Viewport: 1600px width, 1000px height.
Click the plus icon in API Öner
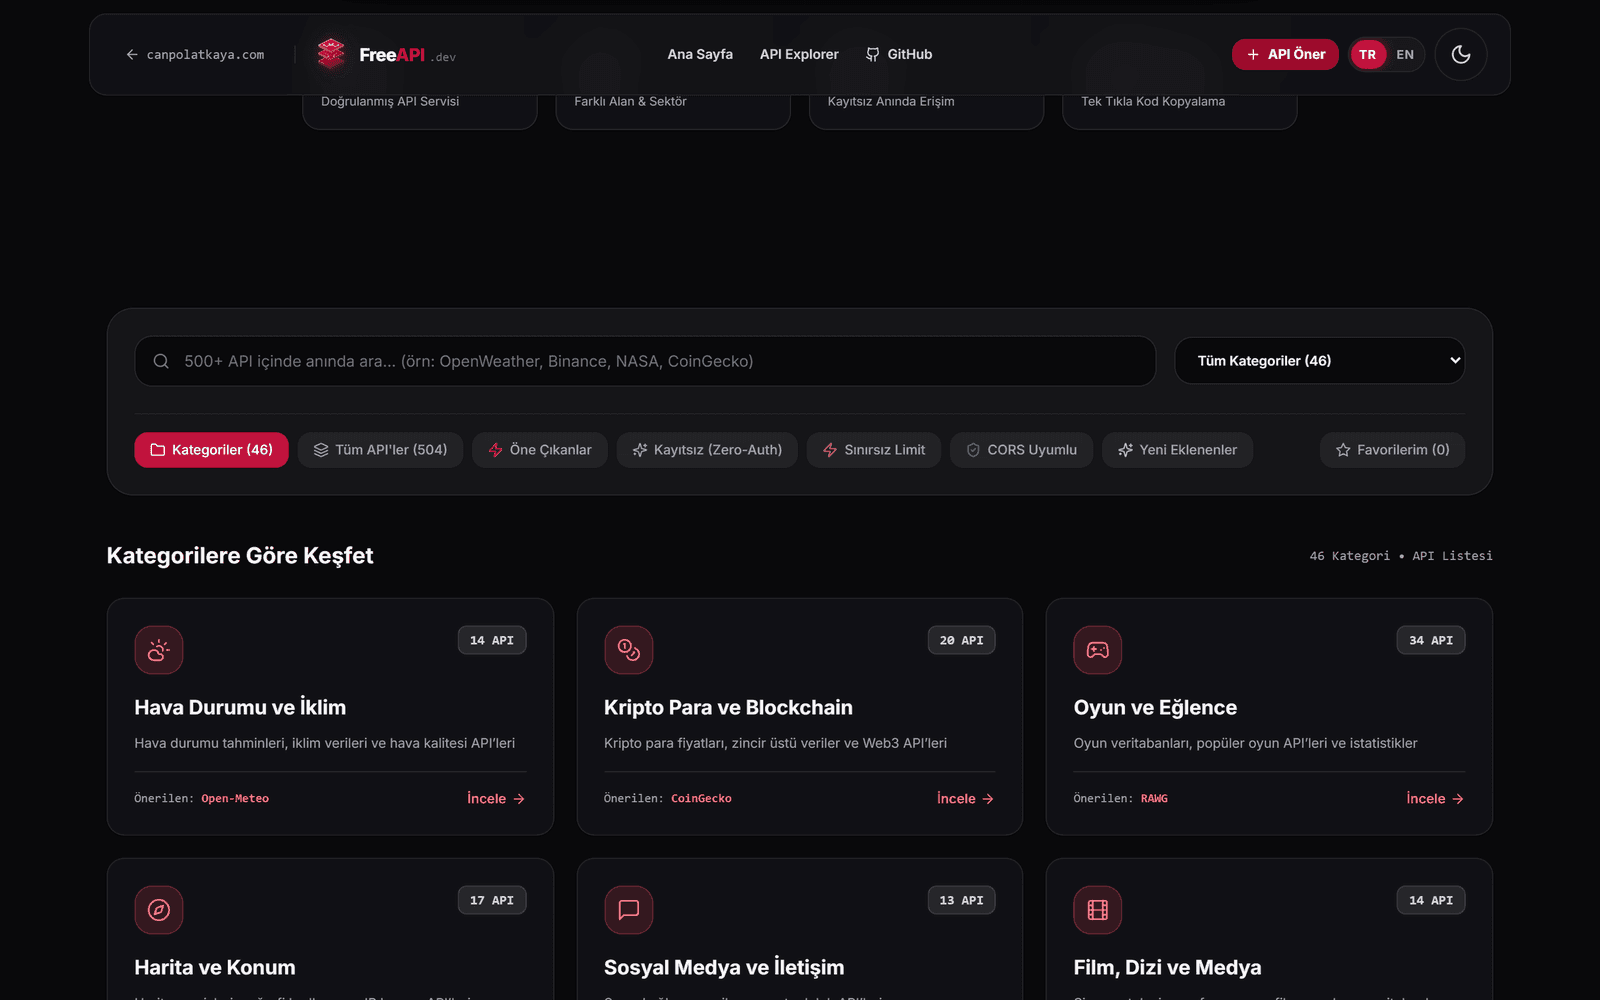1253,54
